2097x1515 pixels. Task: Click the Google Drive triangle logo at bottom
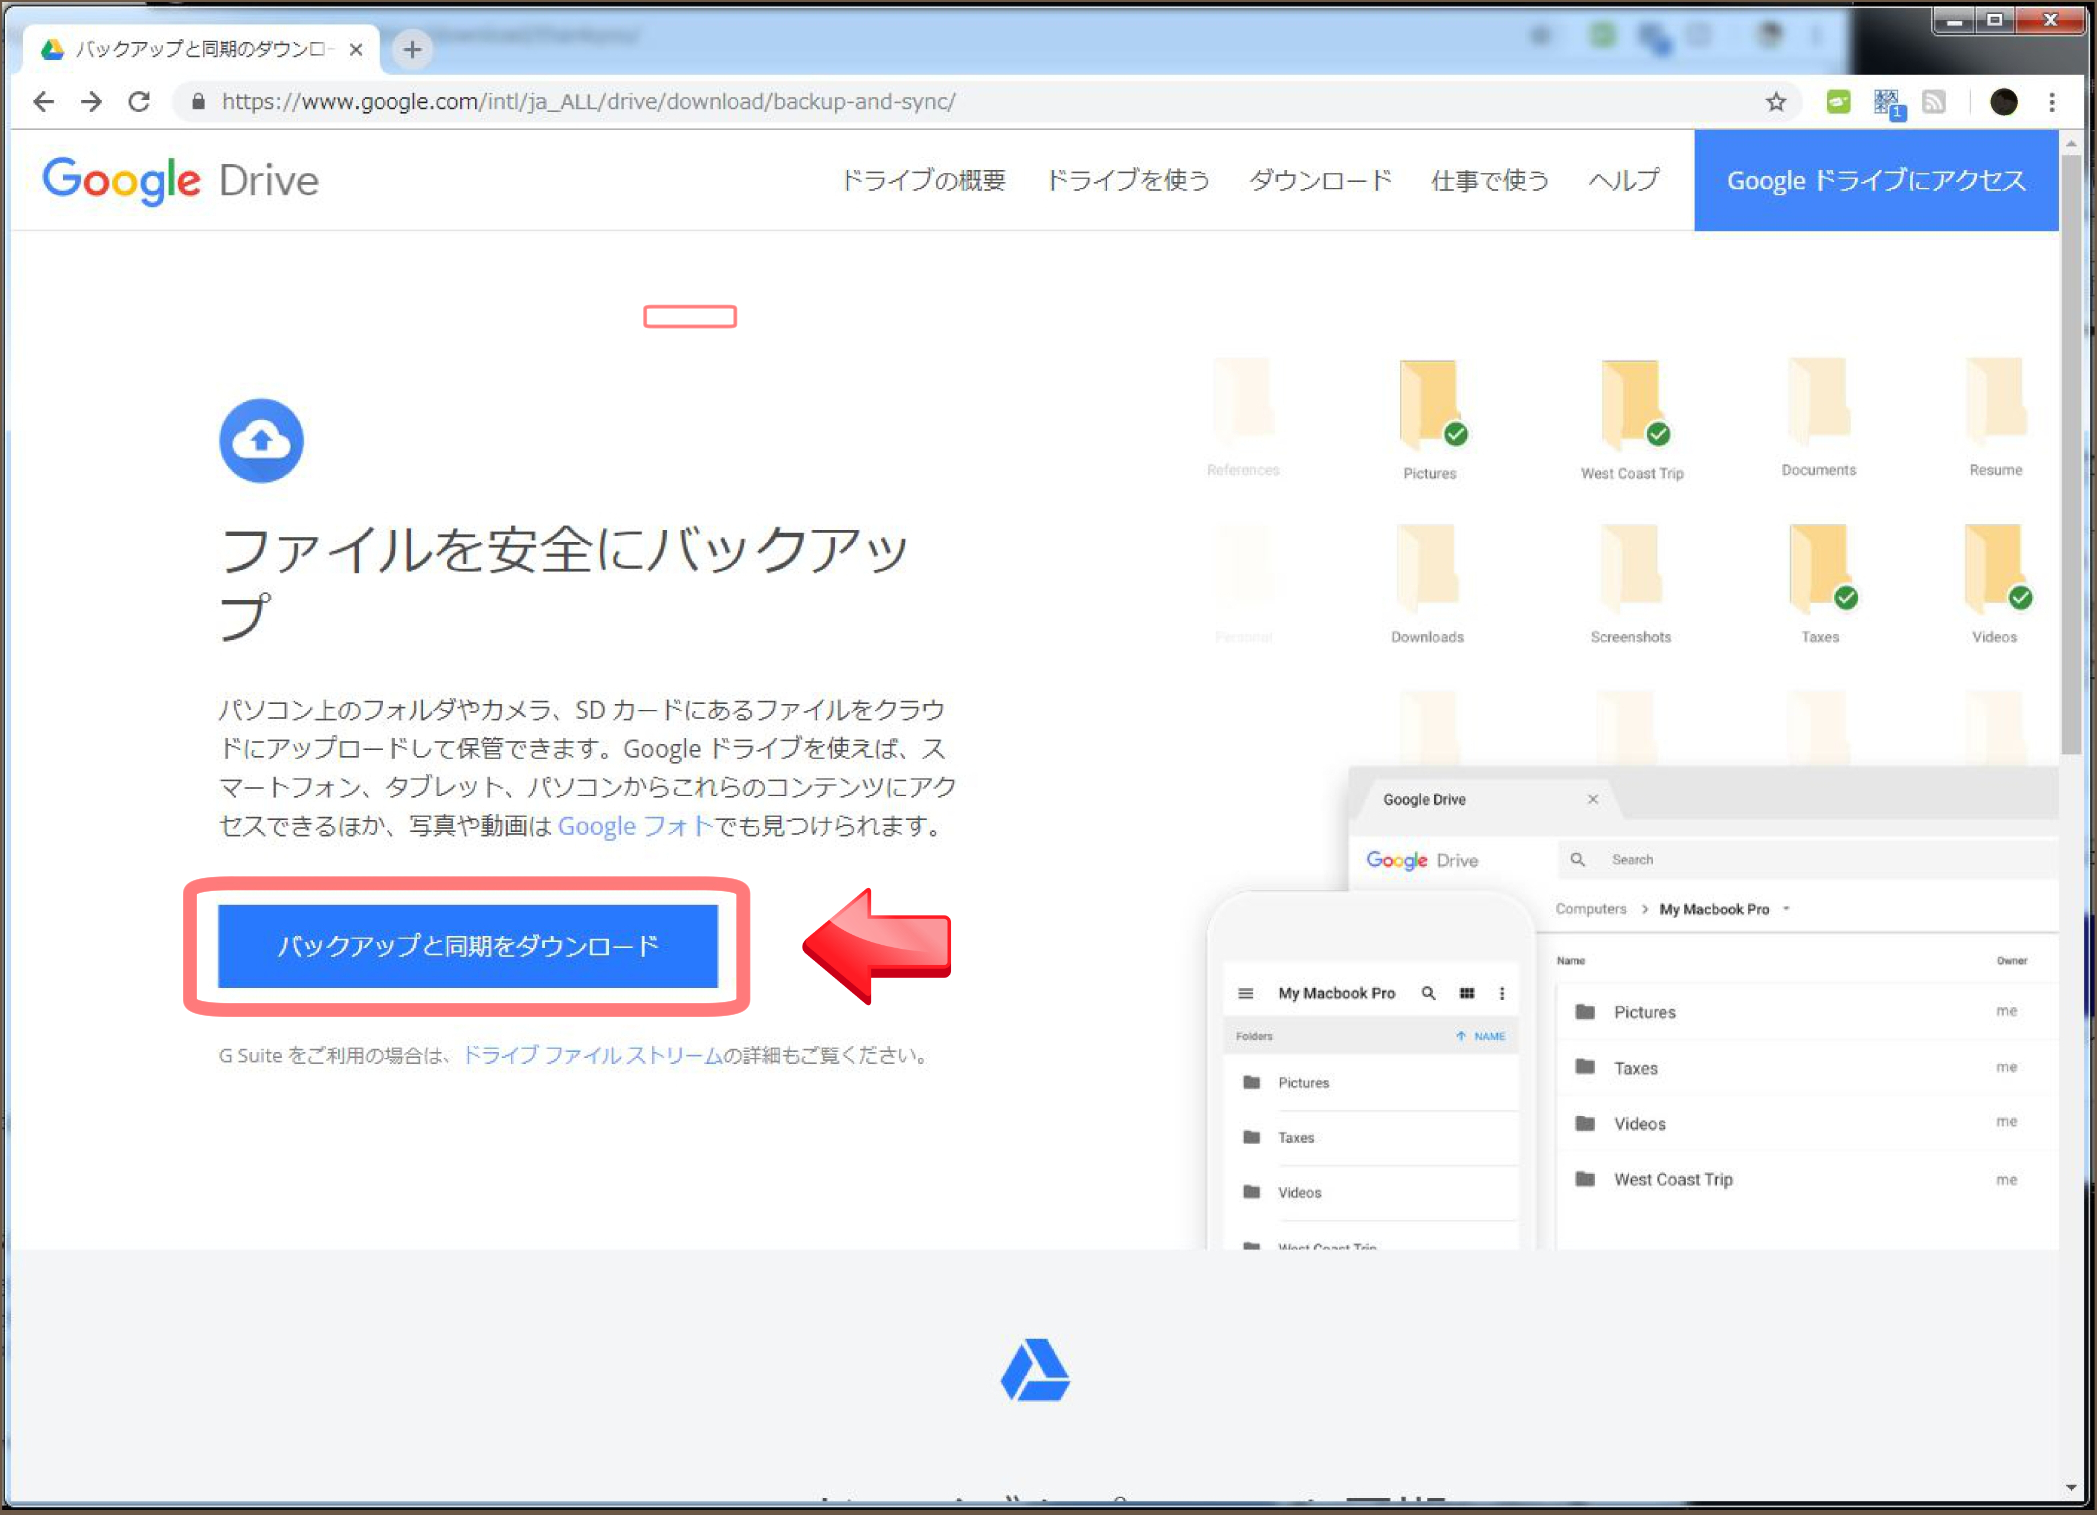click(1035, 1371)
